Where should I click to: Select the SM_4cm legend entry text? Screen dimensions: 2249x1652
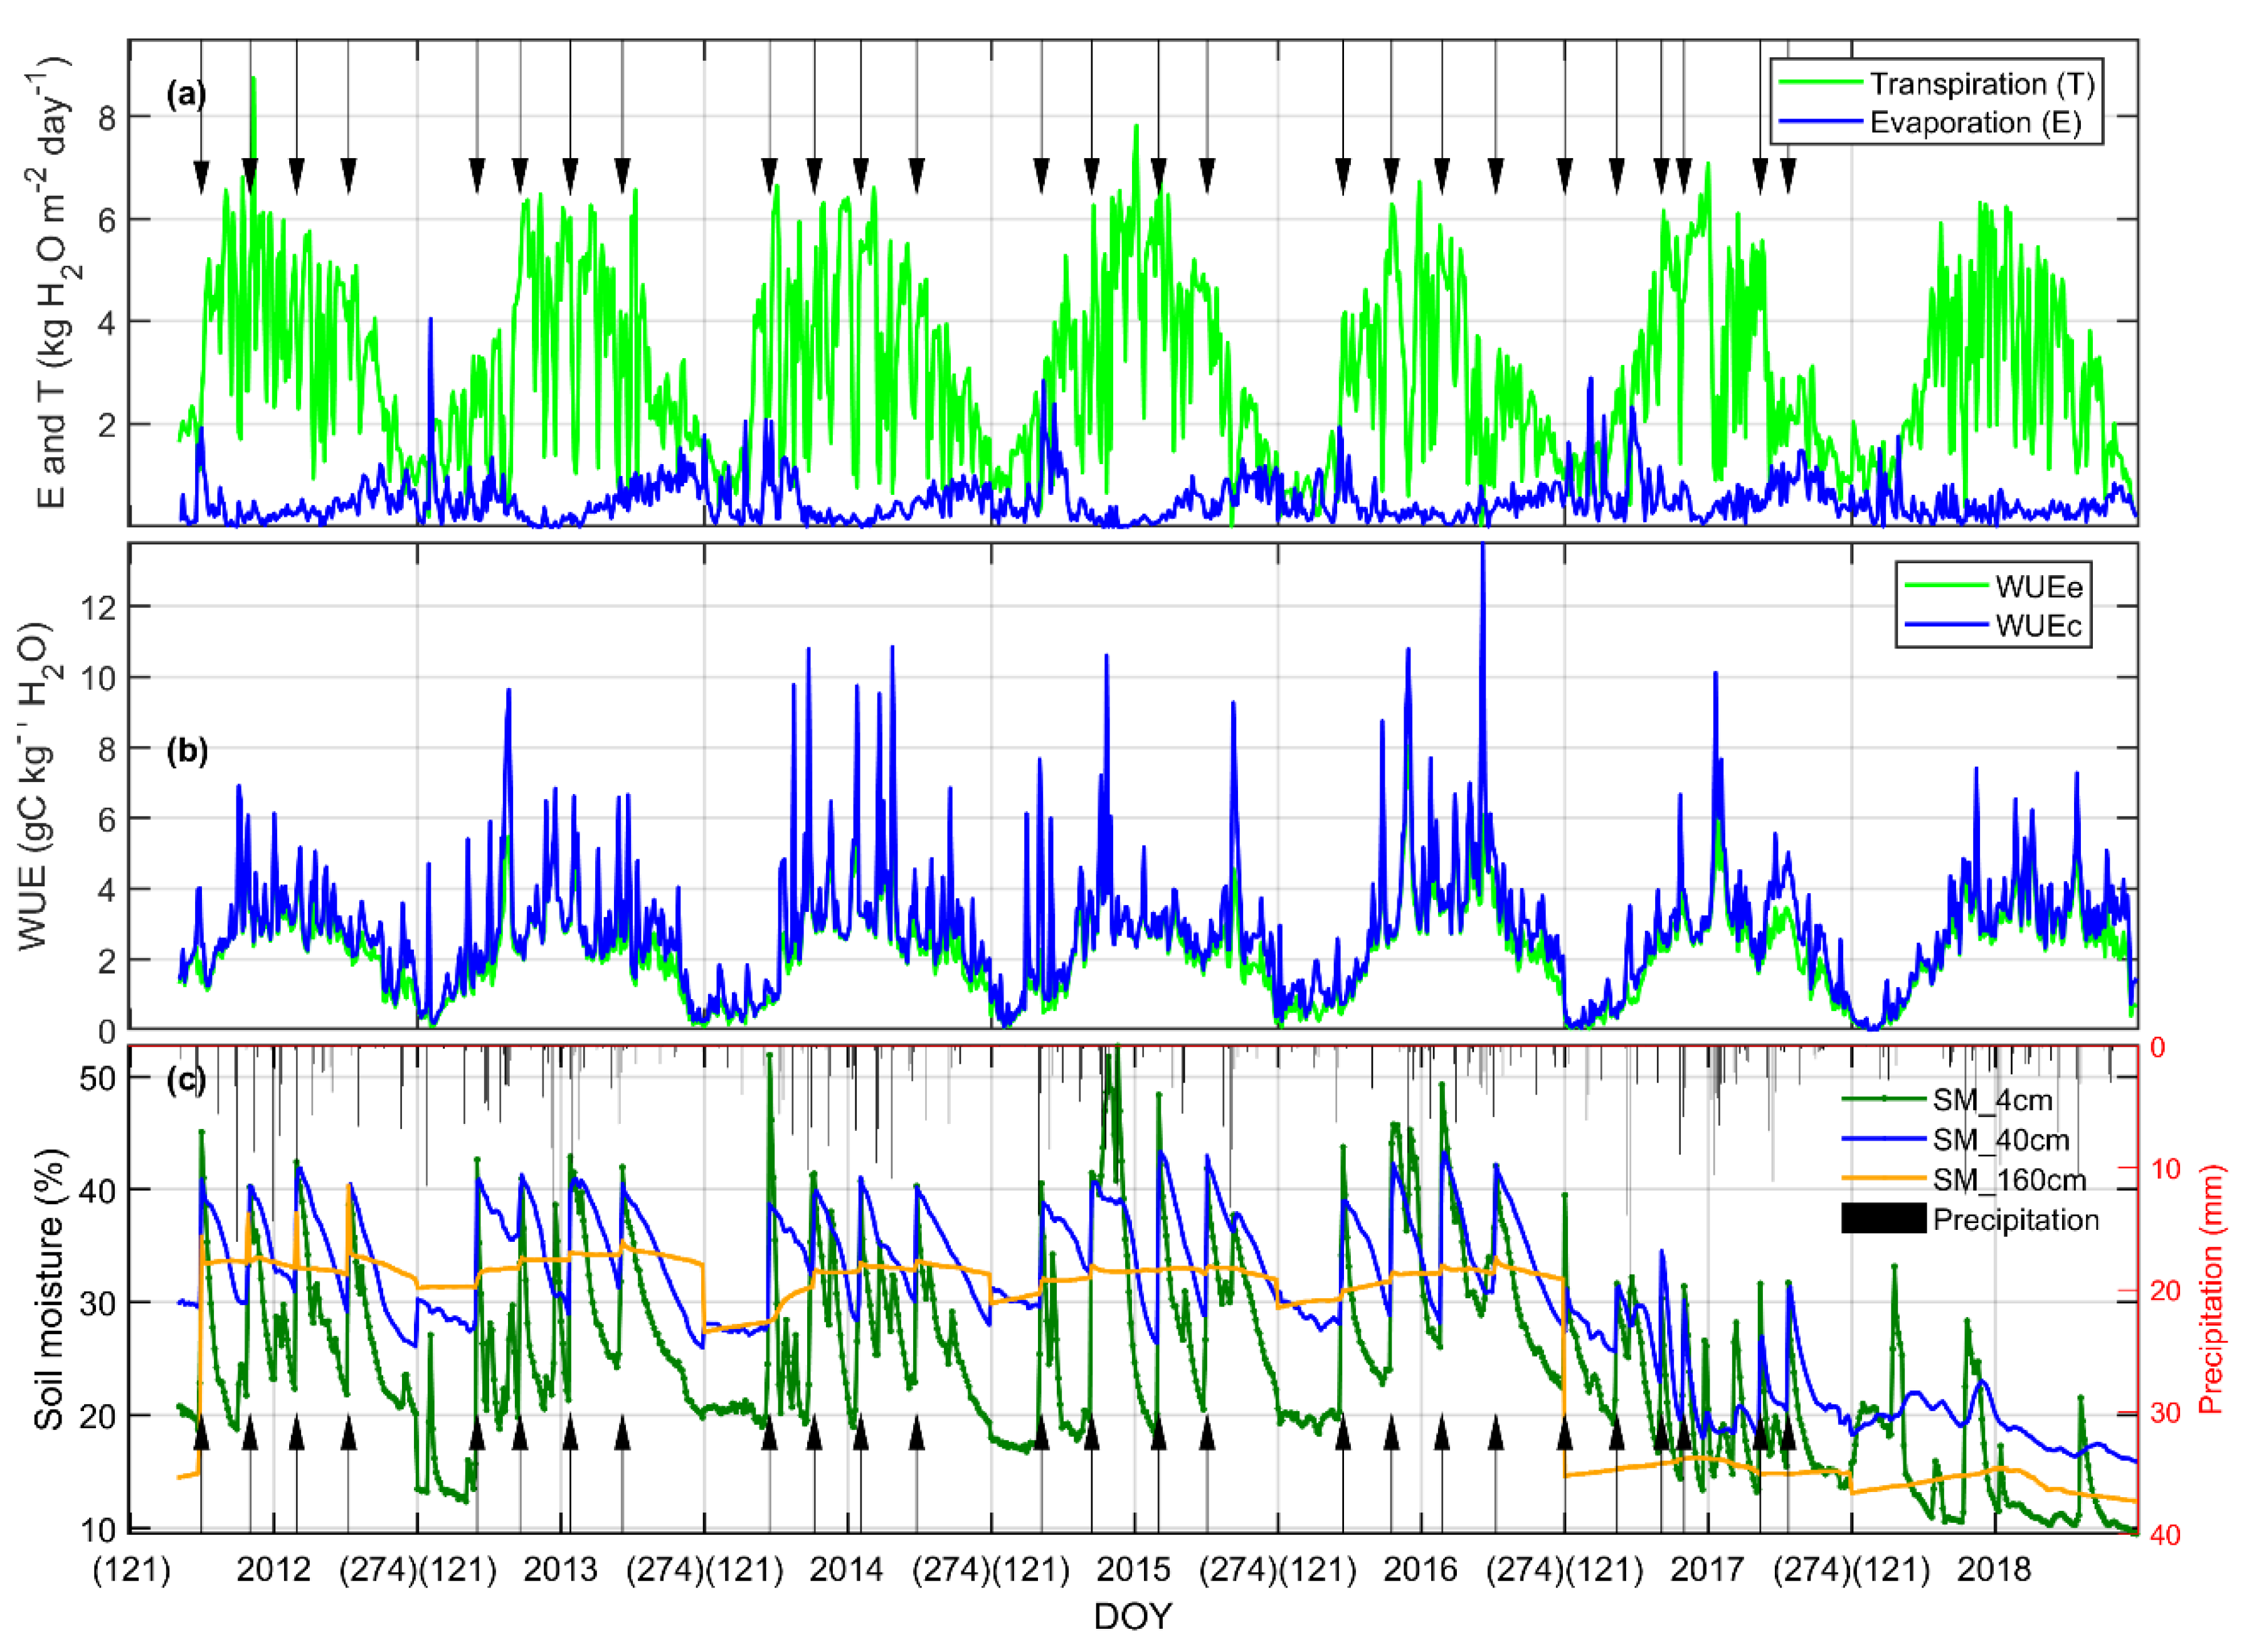point(1992,1100)
